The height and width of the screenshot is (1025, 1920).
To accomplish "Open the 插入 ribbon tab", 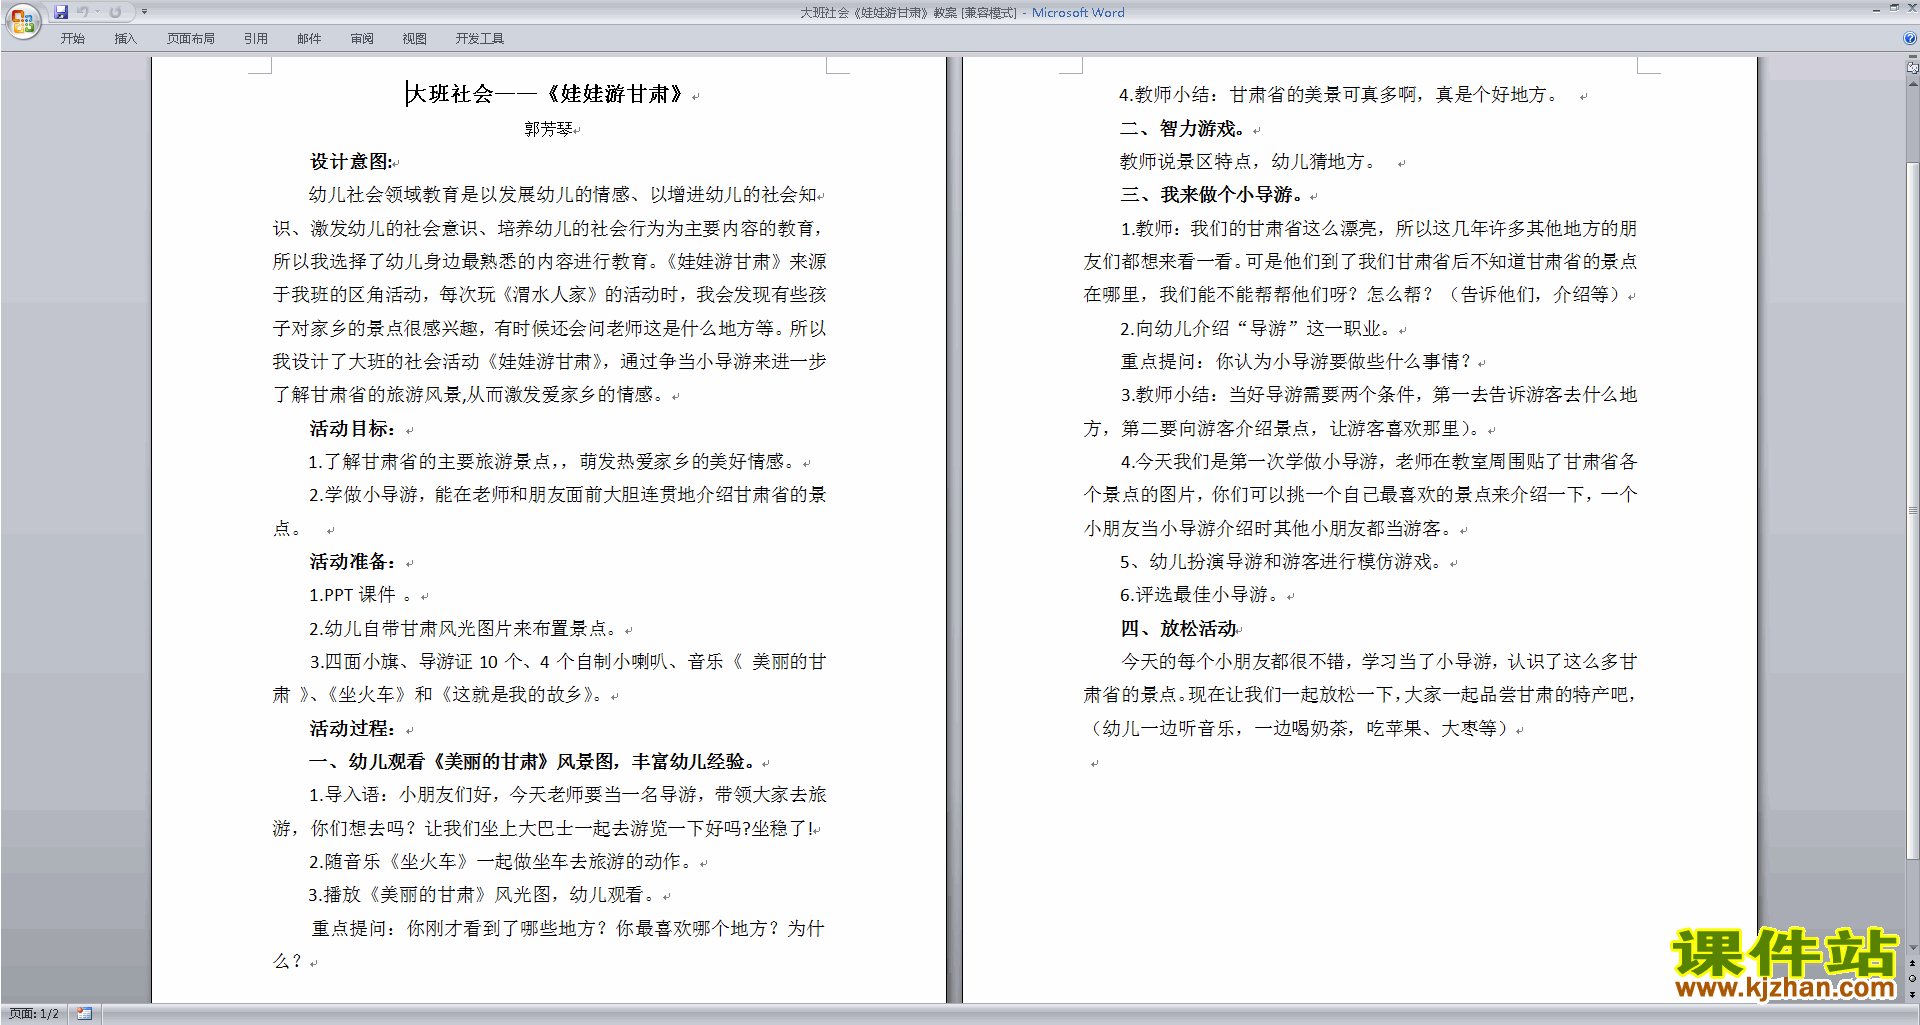I will pos(125,39).
